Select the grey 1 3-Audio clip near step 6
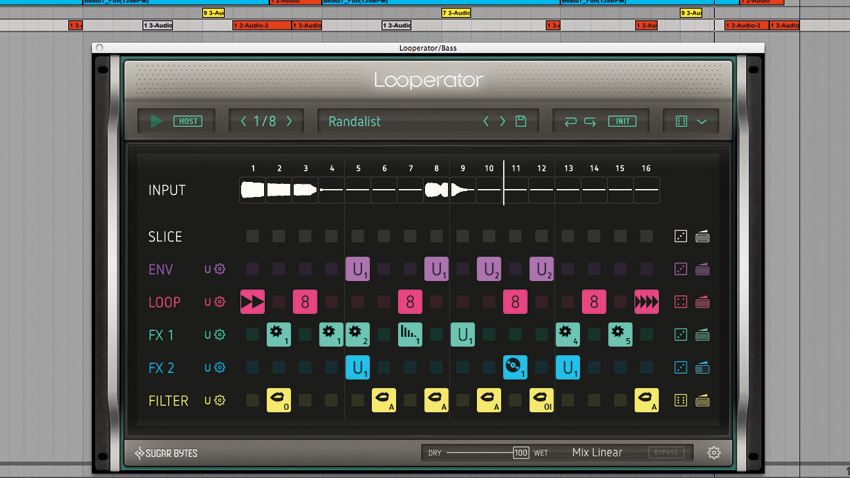Viewport: 850px width, 478px height. (396, 25)
